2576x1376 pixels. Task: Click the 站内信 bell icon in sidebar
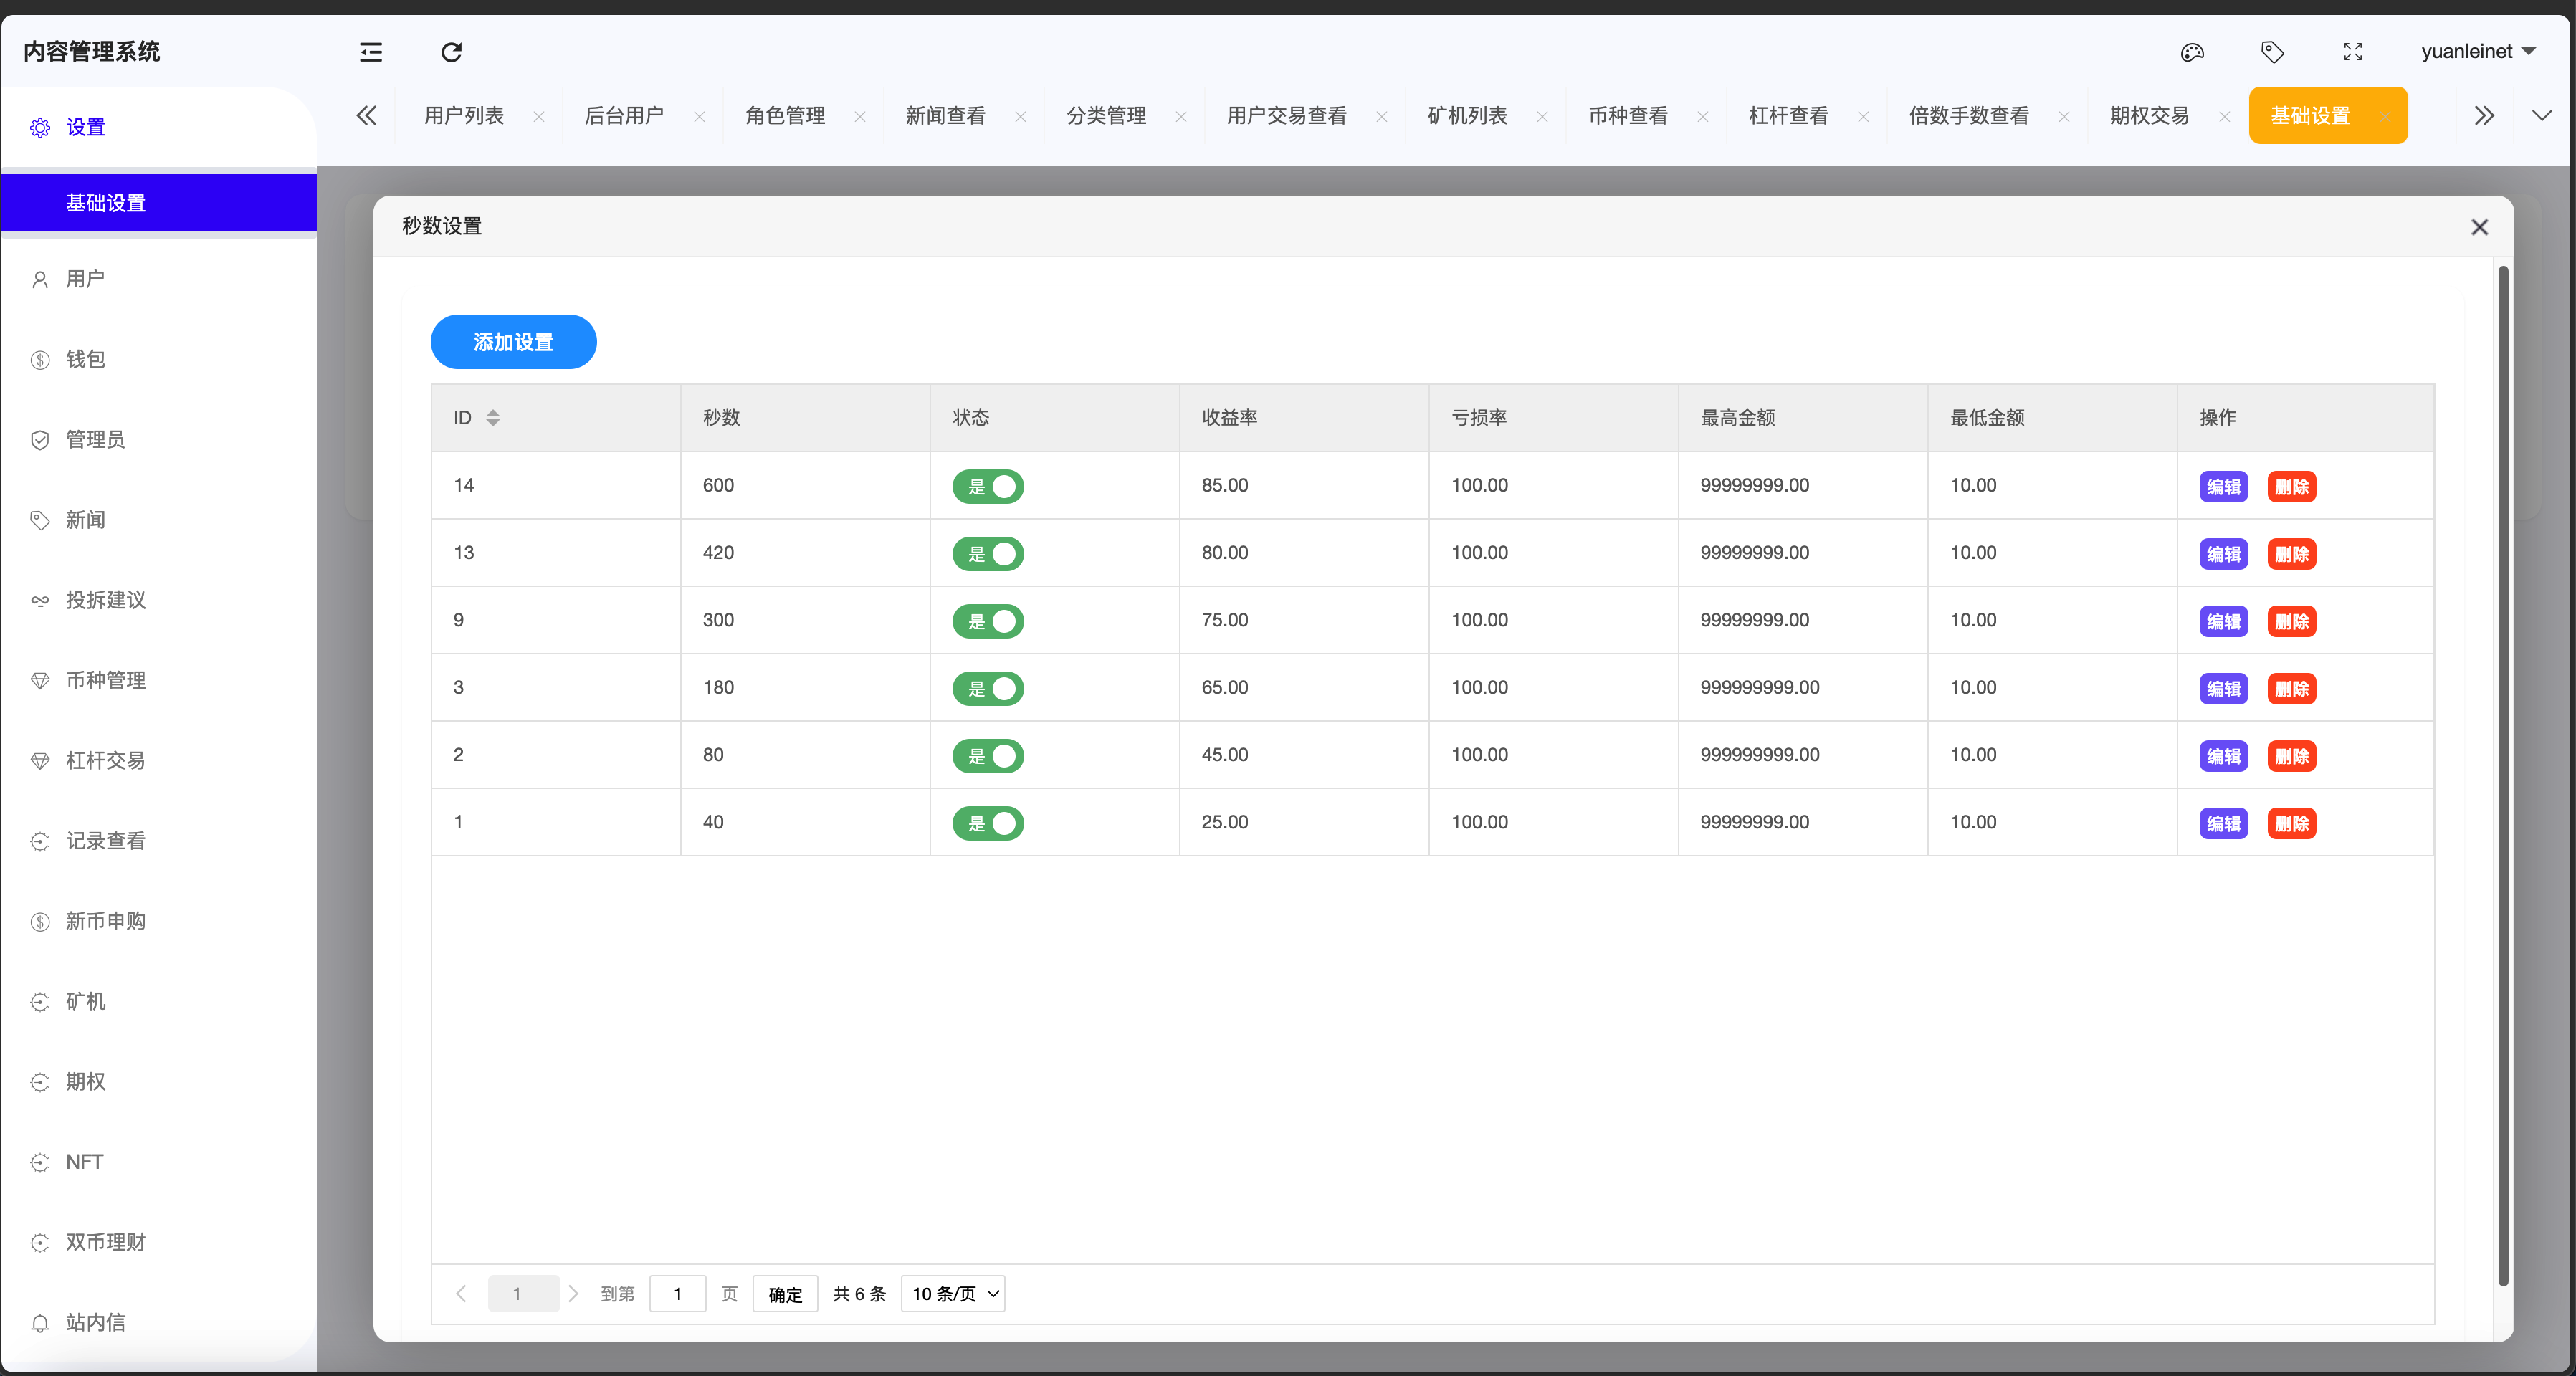click(40, 1323)
